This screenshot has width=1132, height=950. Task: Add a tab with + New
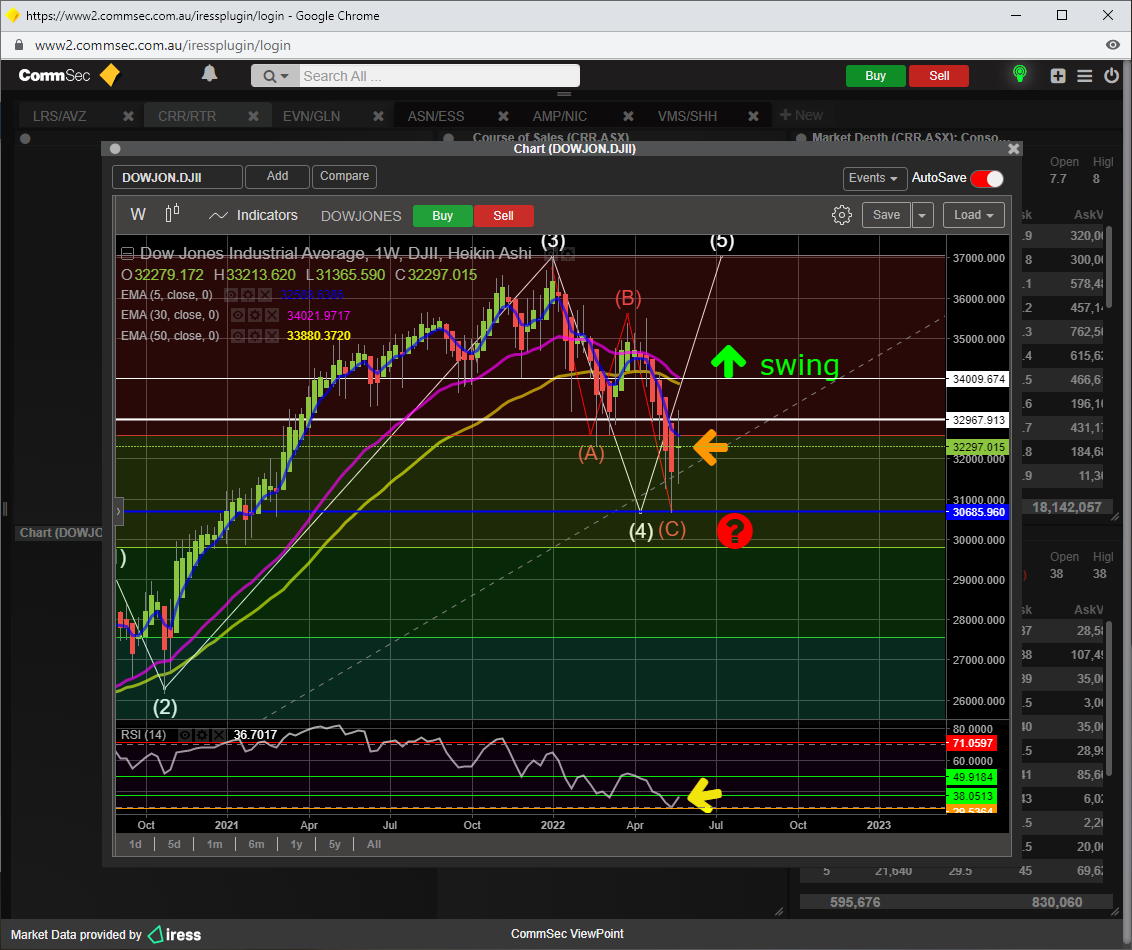click(801, 115)
